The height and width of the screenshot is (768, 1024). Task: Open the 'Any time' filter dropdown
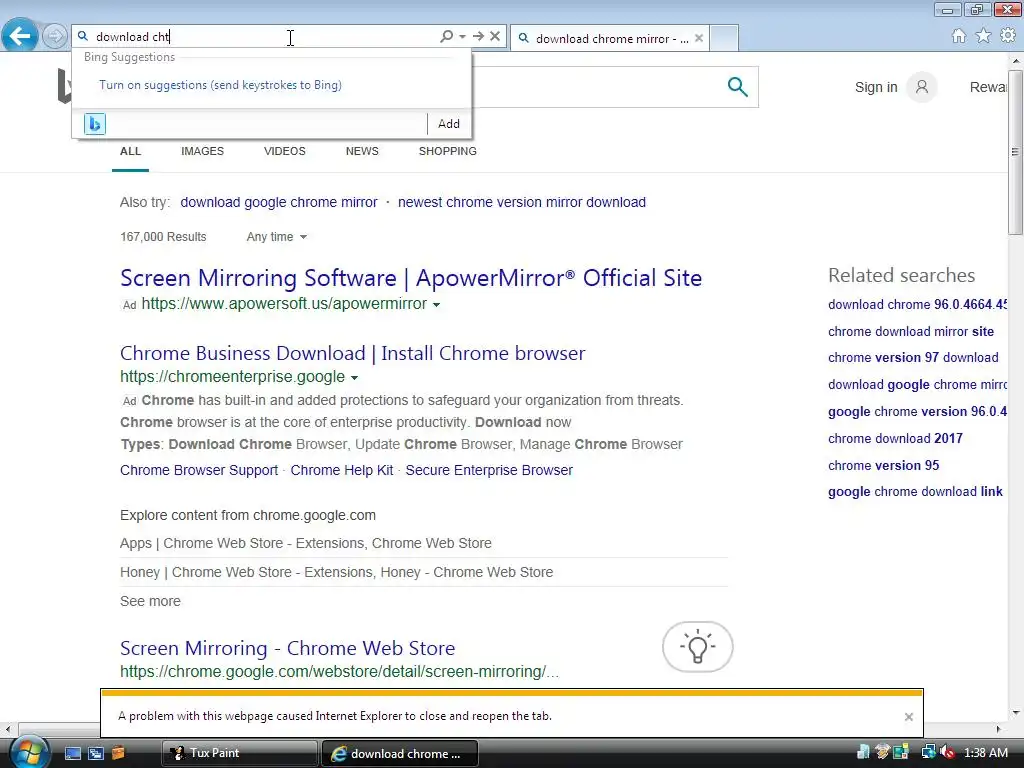(x=276, y=237)
